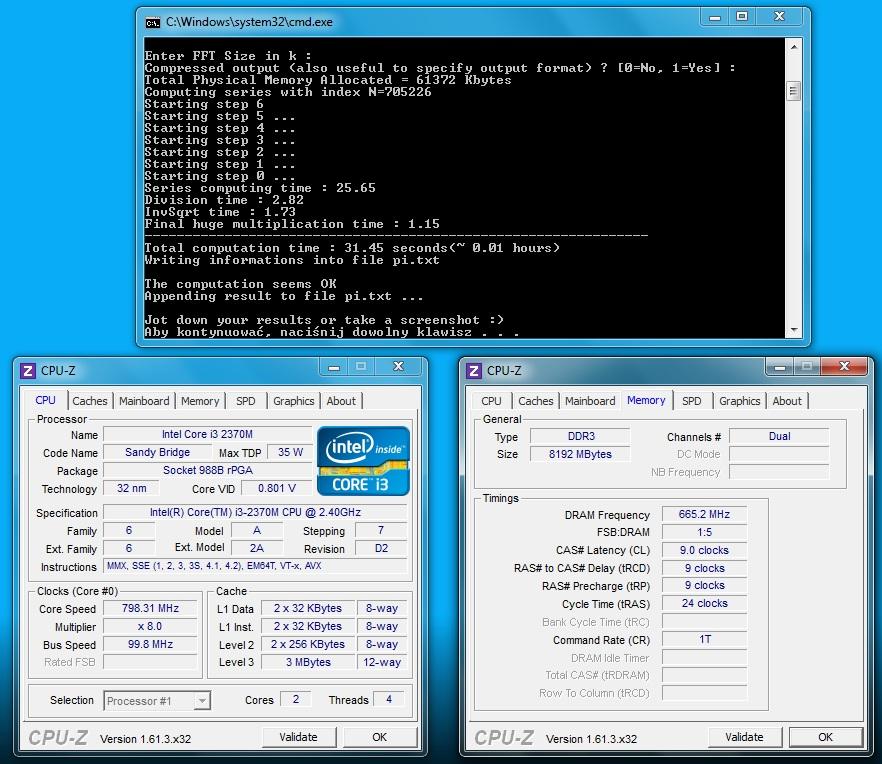Open the About tab in left CPU-Z window
The width and height of the screenshot is (882, 764).
[x=341, y=401]
